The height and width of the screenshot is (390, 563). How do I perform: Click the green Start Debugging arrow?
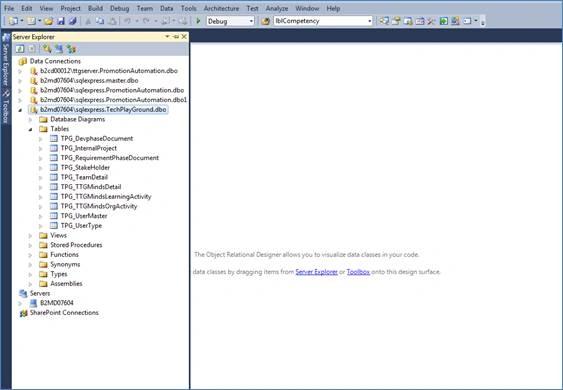pos(198,21)
